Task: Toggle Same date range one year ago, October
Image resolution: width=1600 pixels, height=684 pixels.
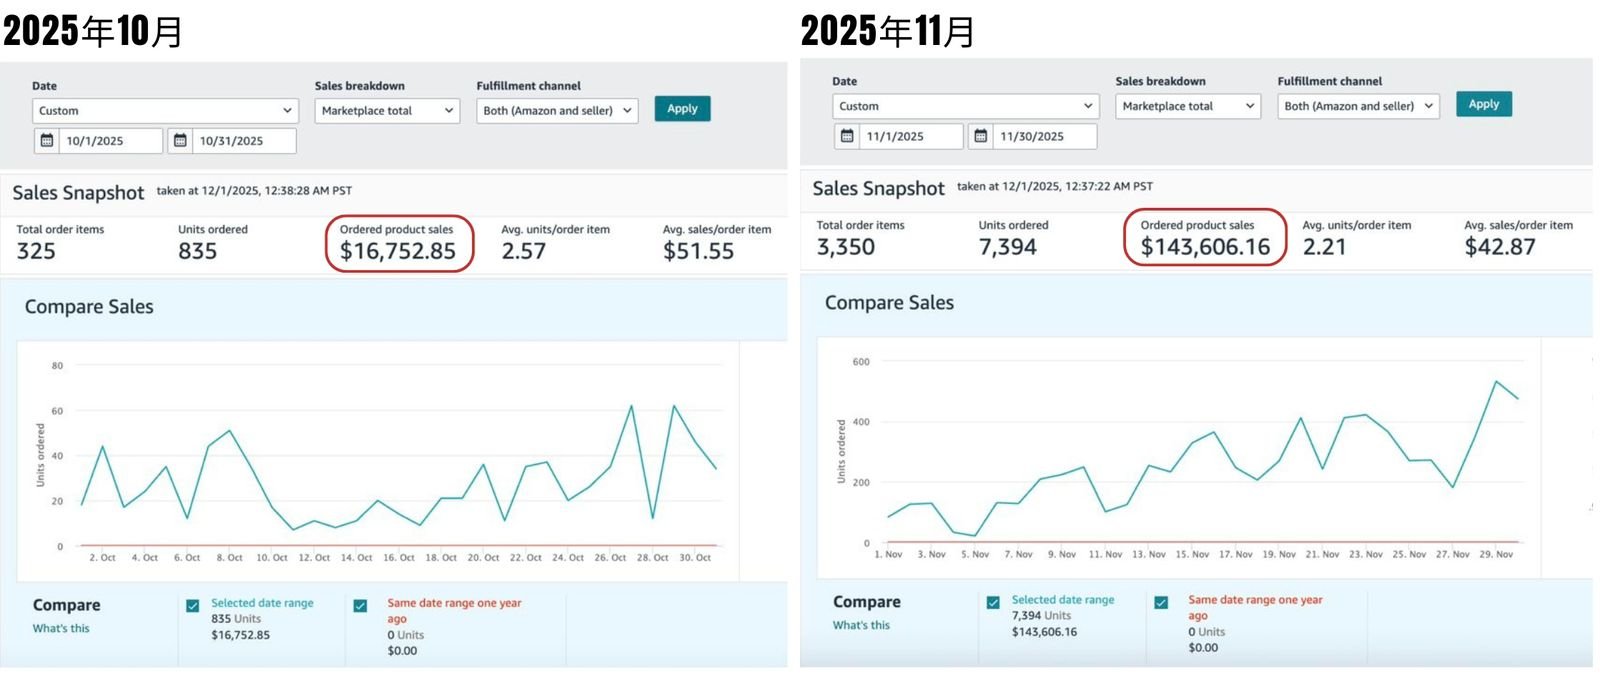Action: [x=361, y=605]
